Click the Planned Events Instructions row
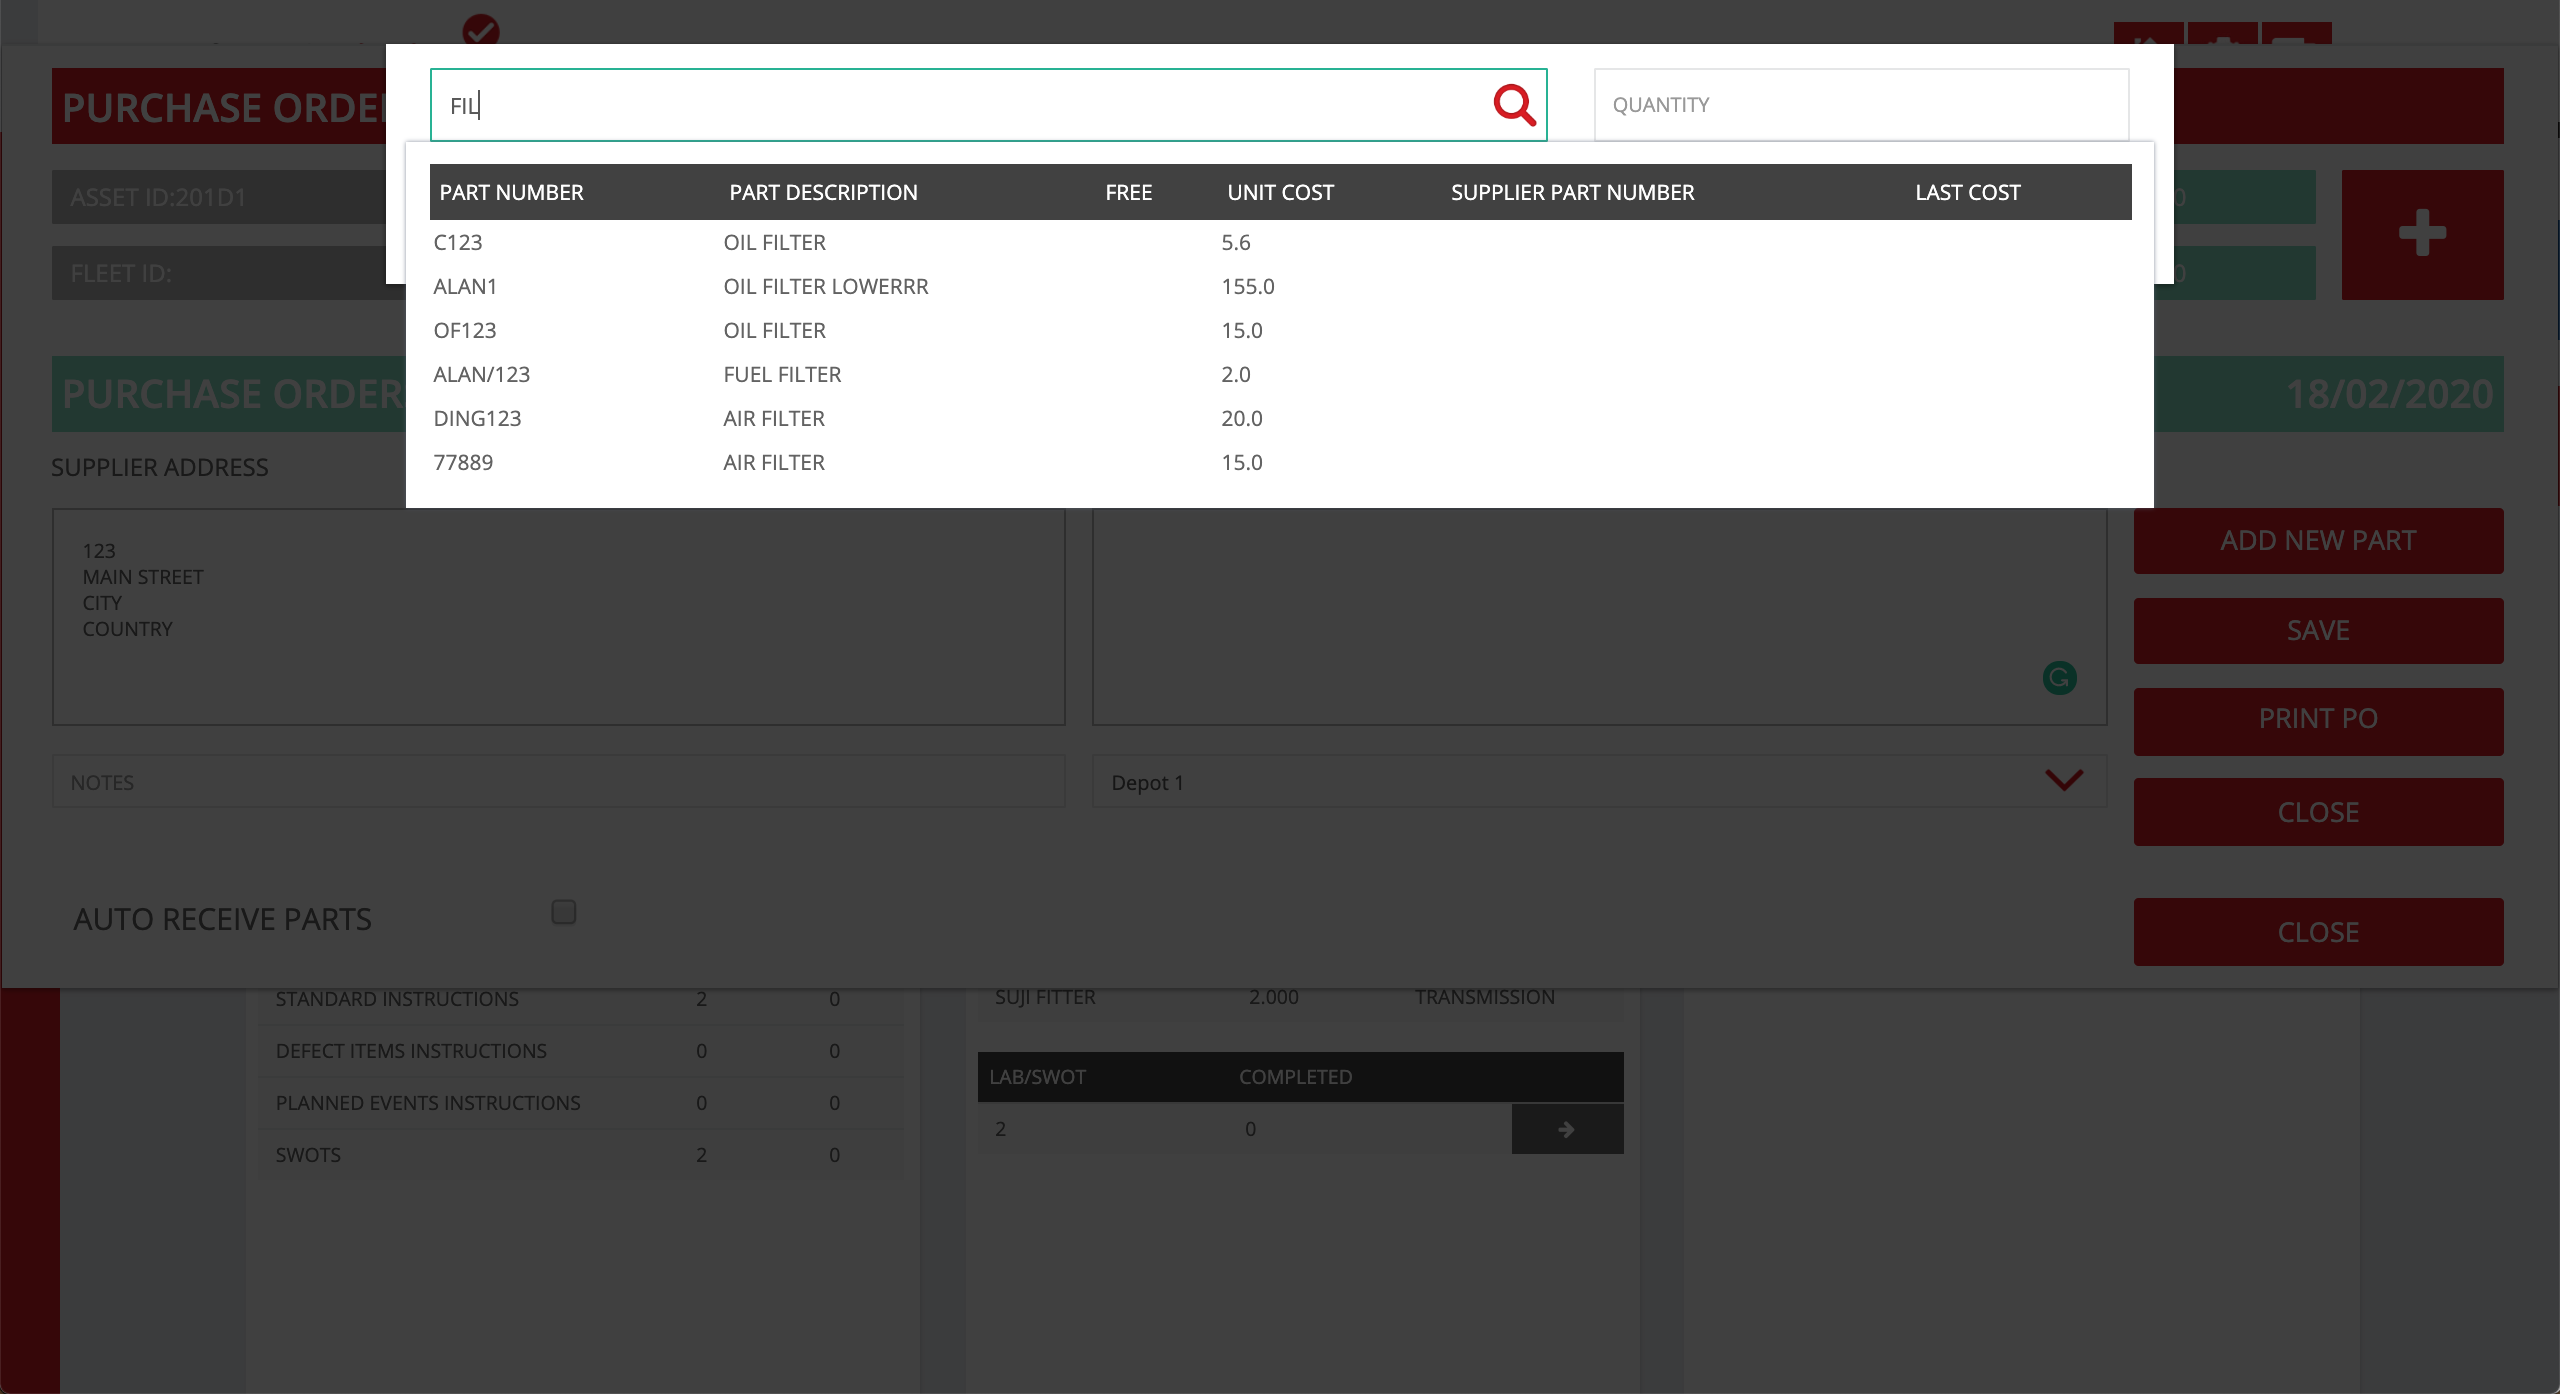This screenshot has height=1394, width=2560. pos(580,1103)
